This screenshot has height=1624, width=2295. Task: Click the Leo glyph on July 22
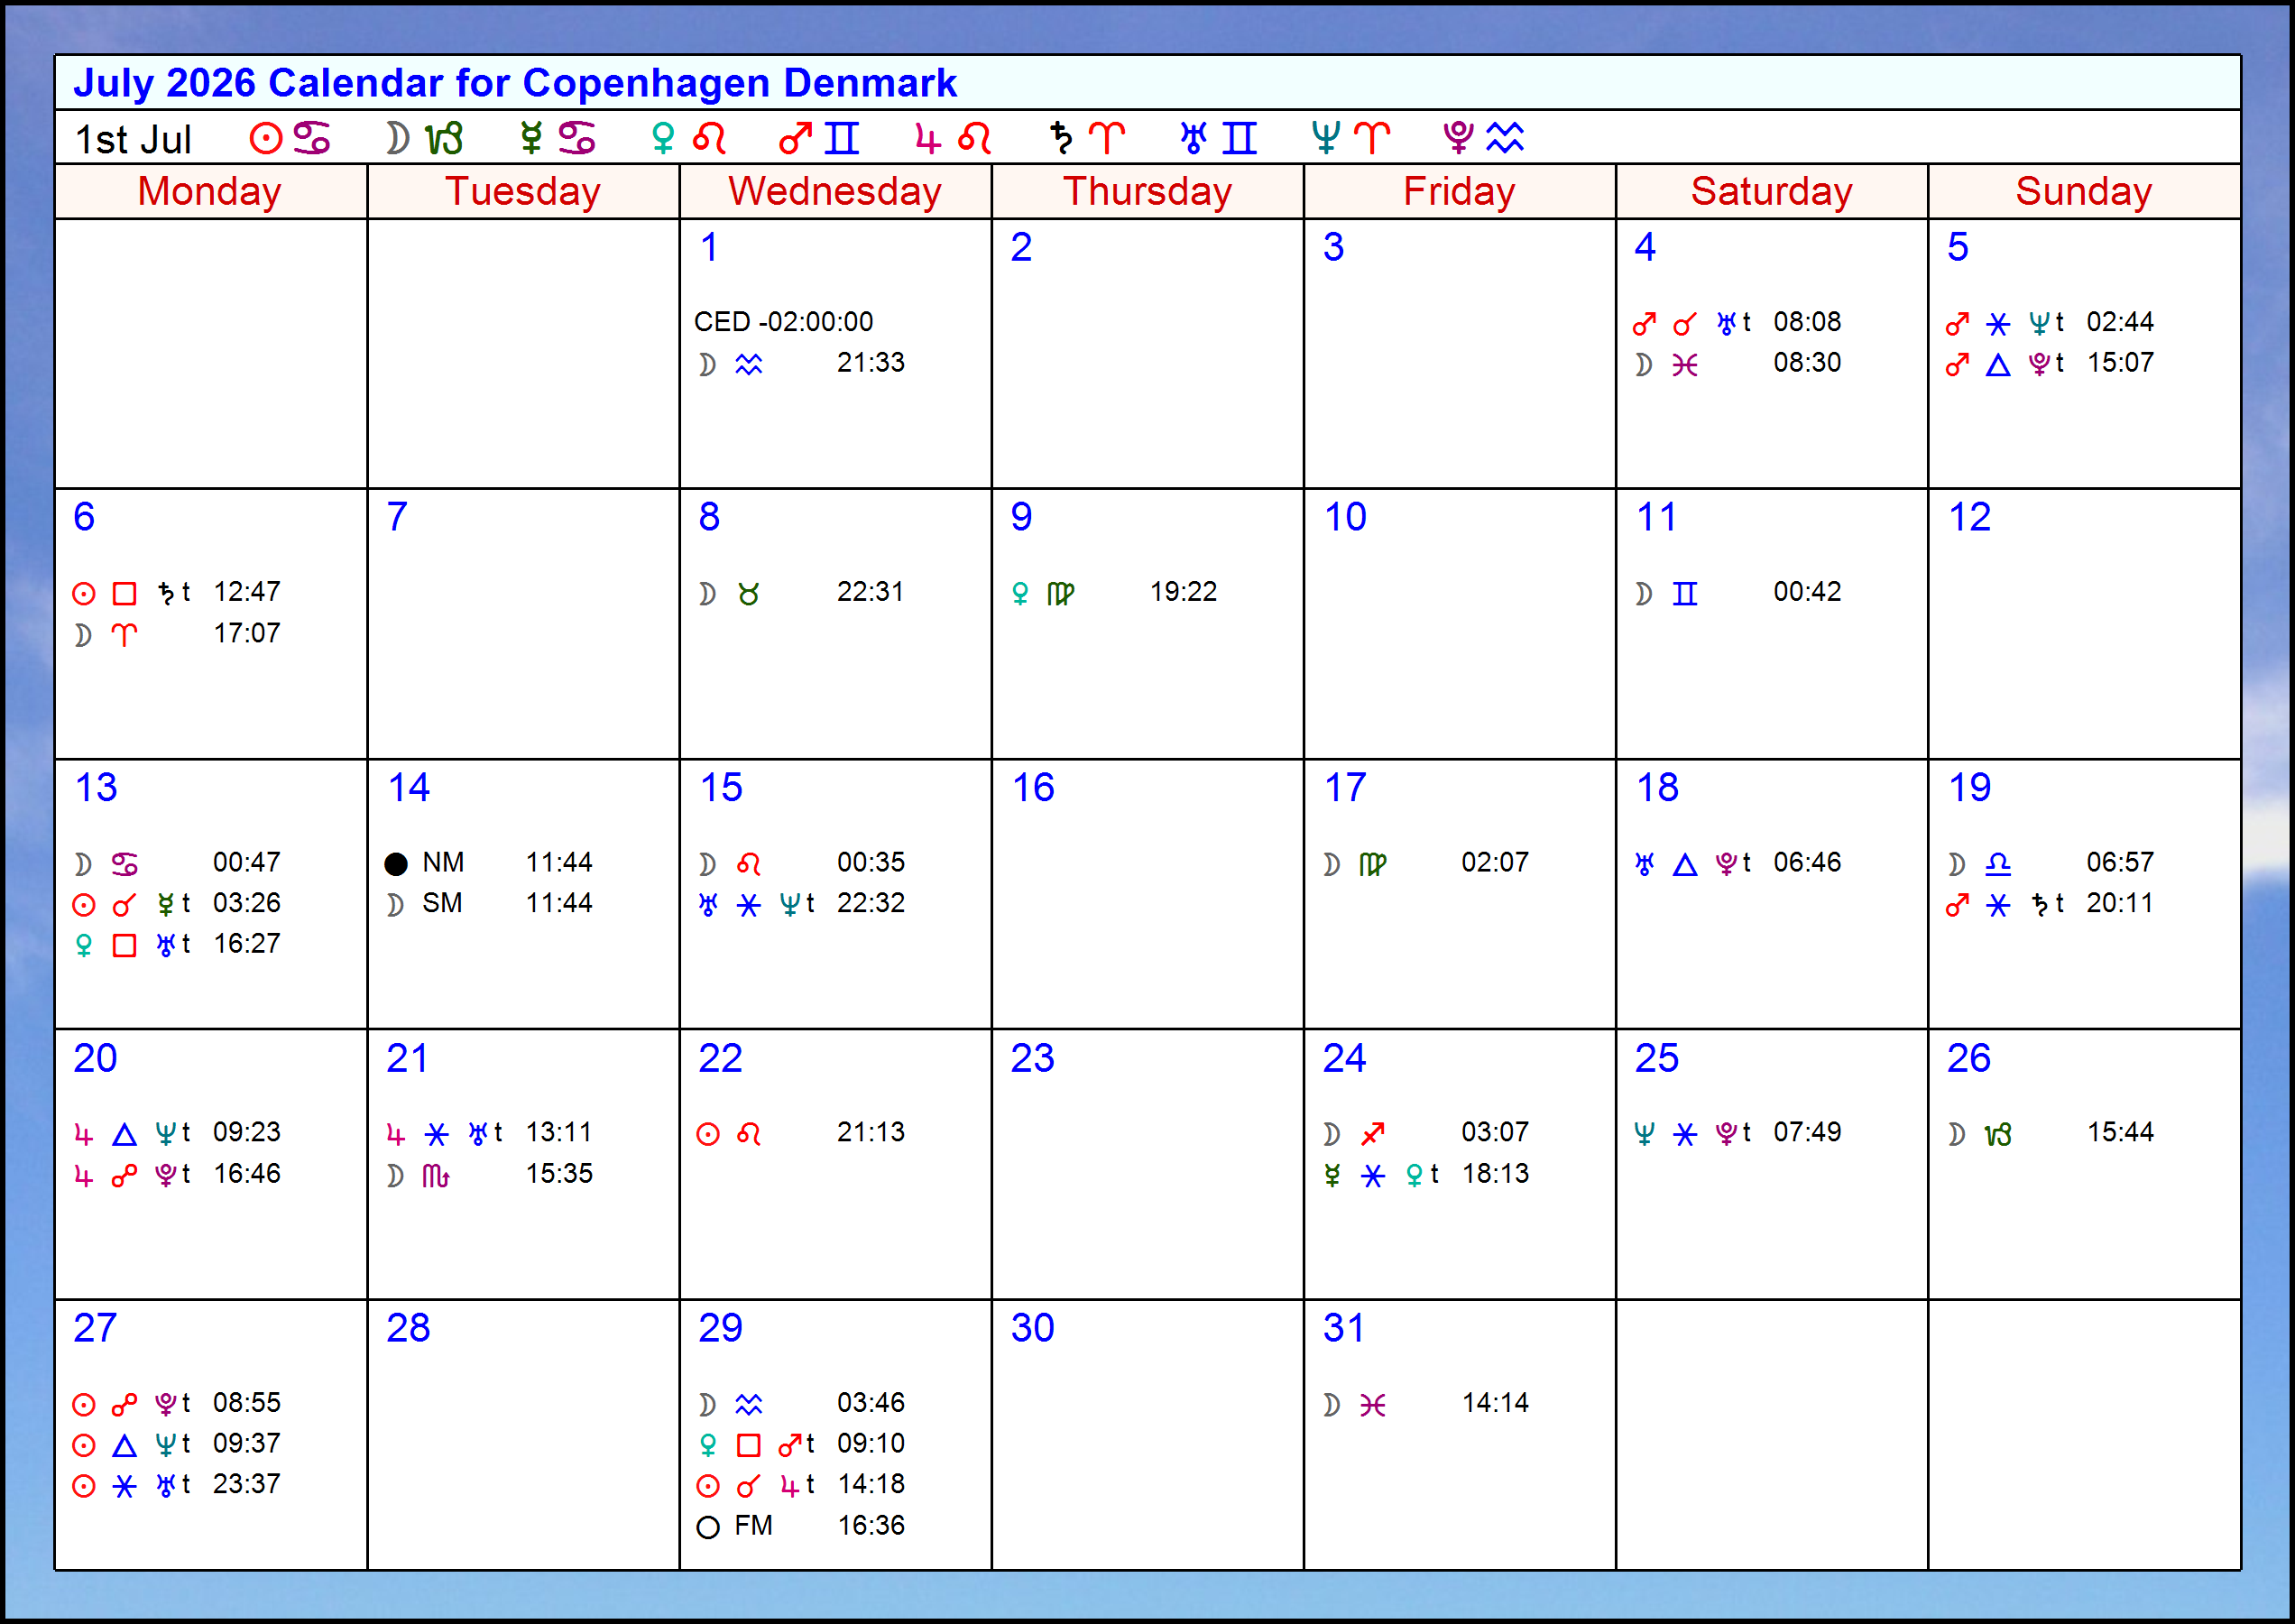(x=749, y=1134)
